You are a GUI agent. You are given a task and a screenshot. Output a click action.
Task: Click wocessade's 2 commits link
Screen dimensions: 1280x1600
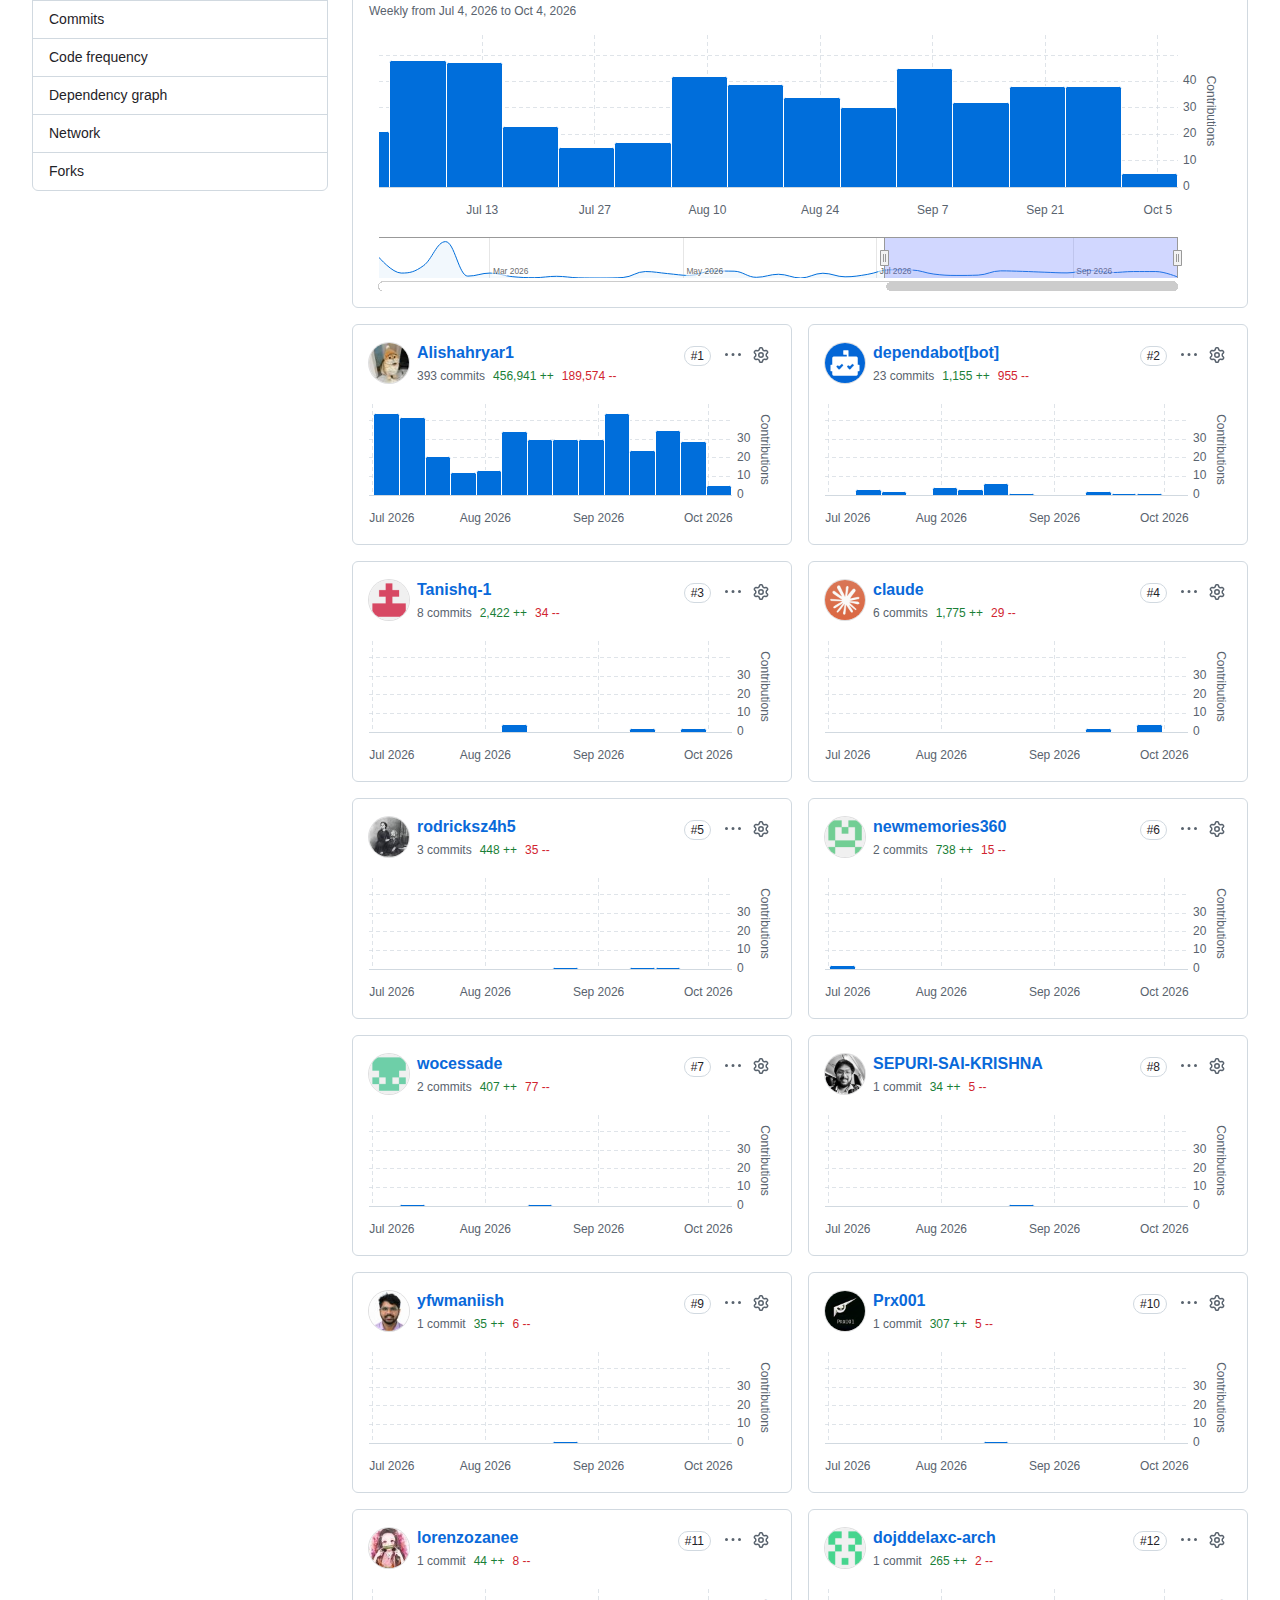[x=444, y=1087]
